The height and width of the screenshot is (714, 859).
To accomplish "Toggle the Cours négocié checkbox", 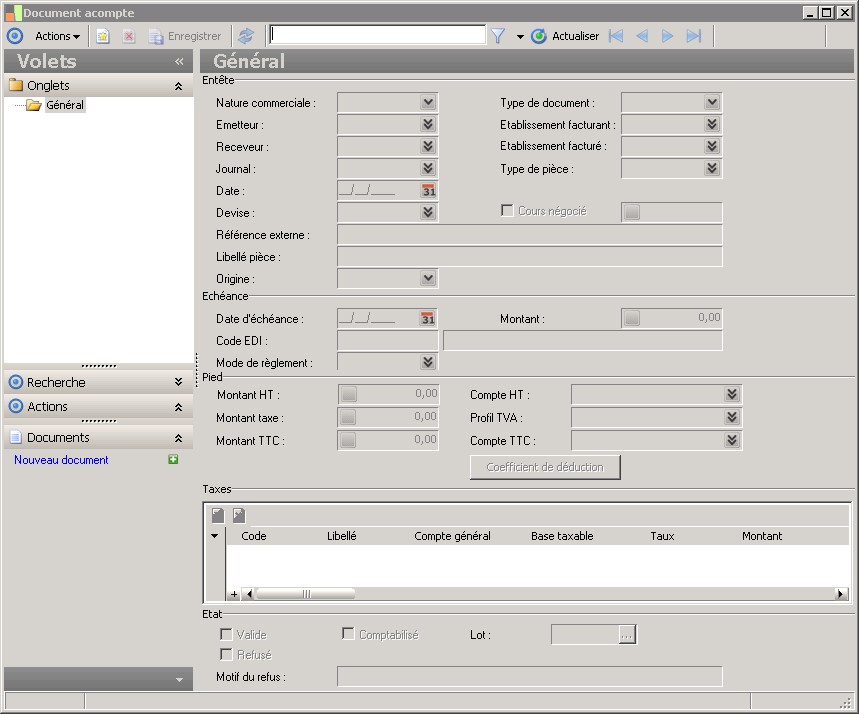I will 507,211.
